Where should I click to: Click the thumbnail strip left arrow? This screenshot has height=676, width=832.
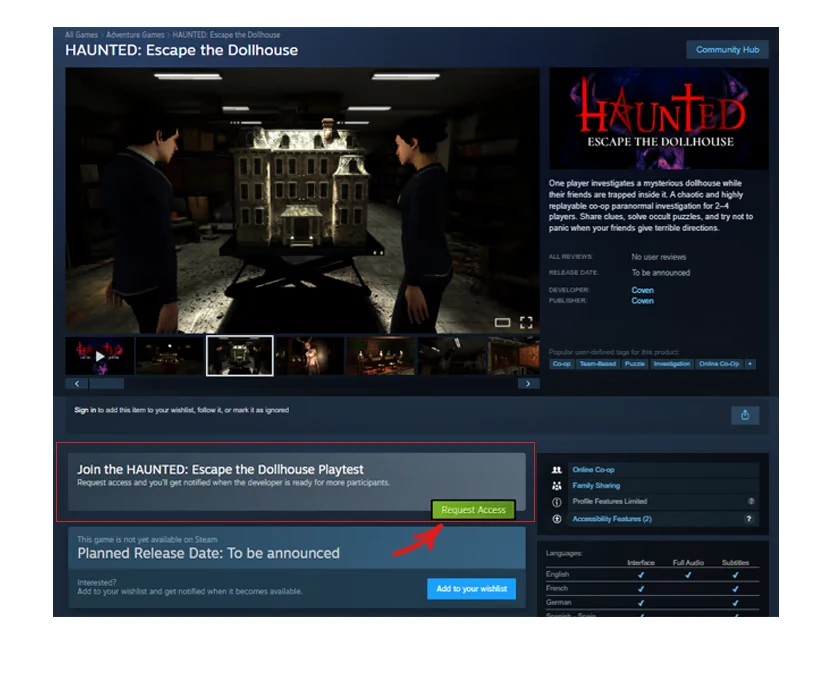pos(77,384)
